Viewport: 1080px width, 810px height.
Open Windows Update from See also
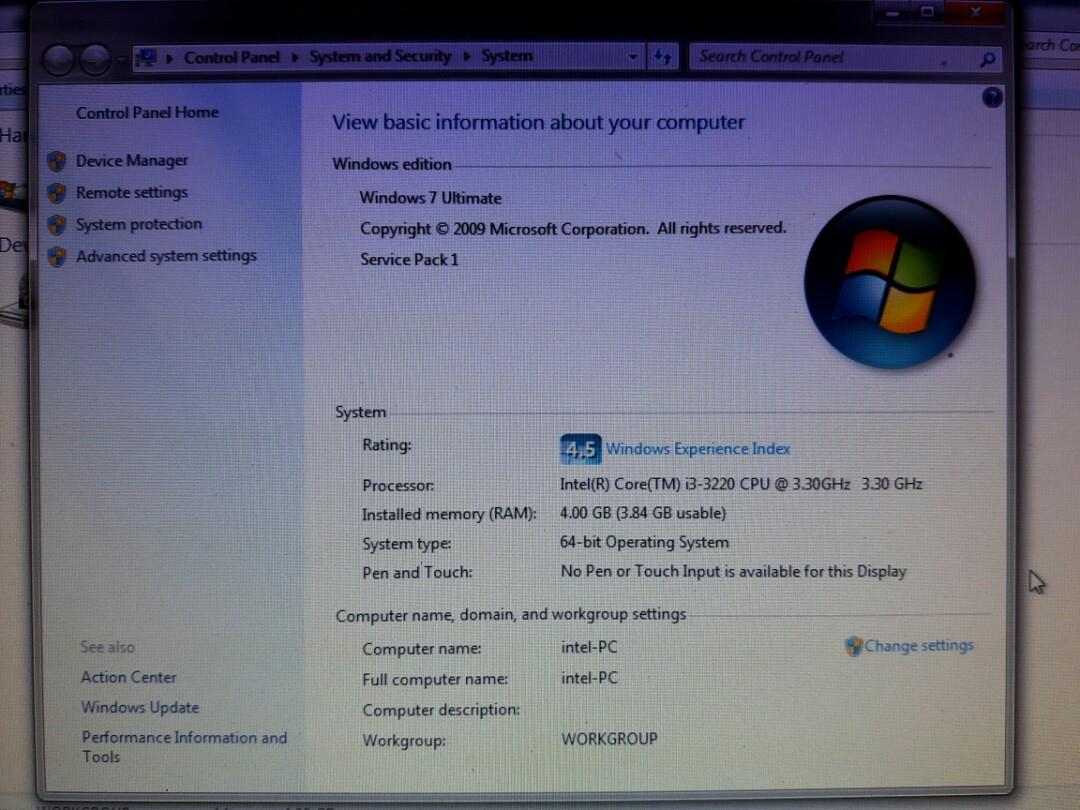tap(139, 707)
